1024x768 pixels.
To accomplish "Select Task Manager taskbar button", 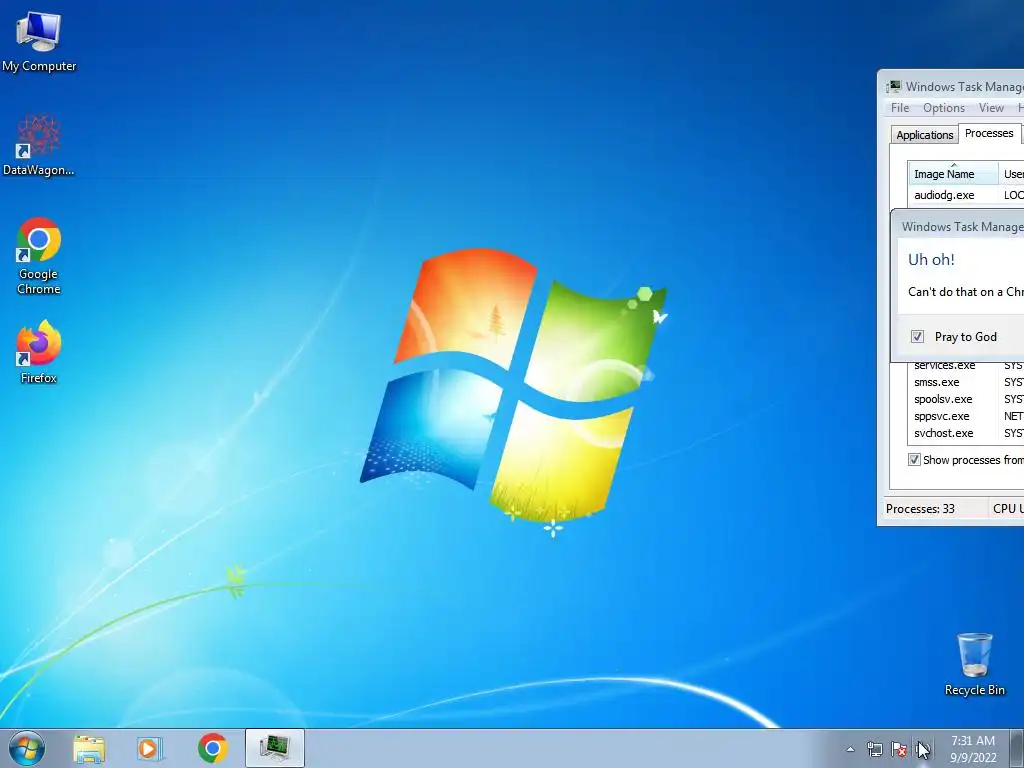I will pyautogui.click(x=275, y=748).
